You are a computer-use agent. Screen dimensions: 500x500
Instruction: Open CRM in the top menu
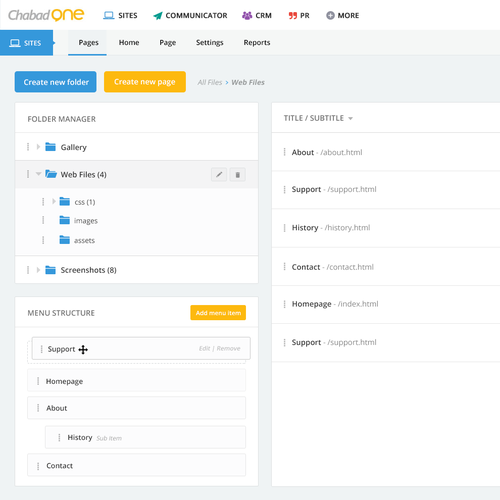257,16
